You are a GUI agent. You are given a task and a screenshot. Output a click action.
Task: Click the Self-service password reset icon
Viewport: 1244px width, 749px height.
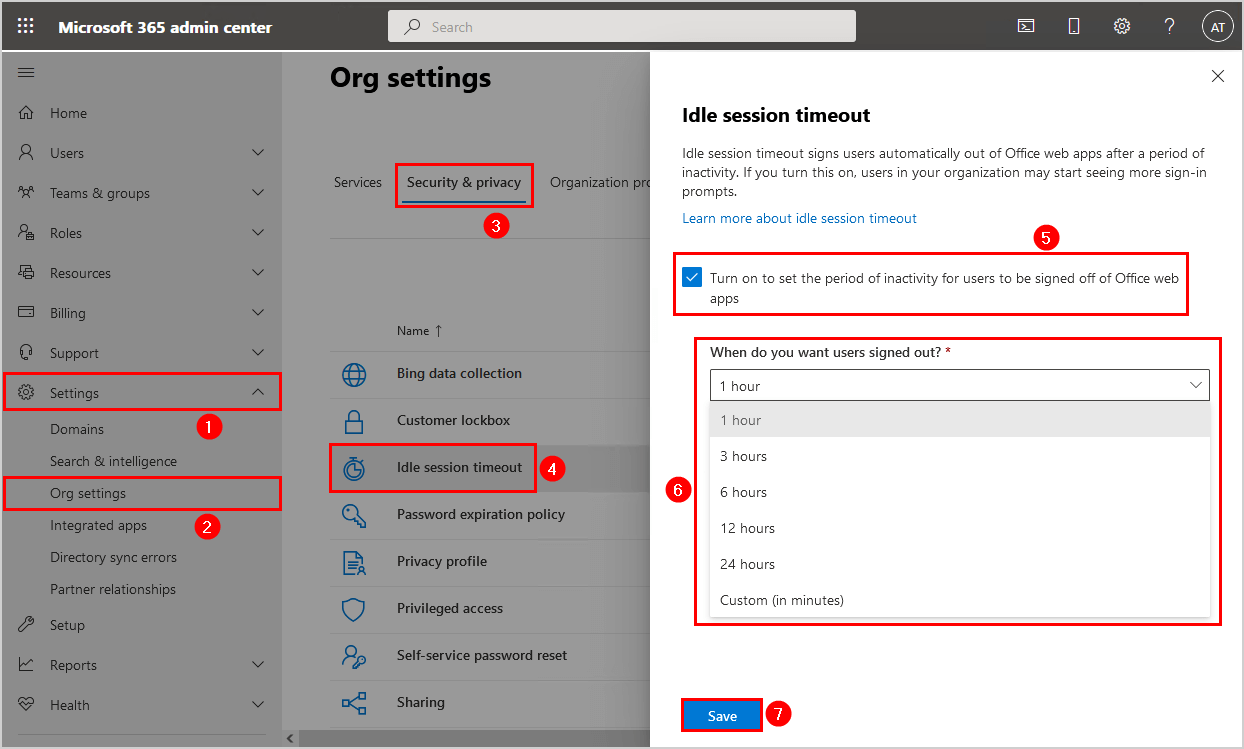(354, 655)
